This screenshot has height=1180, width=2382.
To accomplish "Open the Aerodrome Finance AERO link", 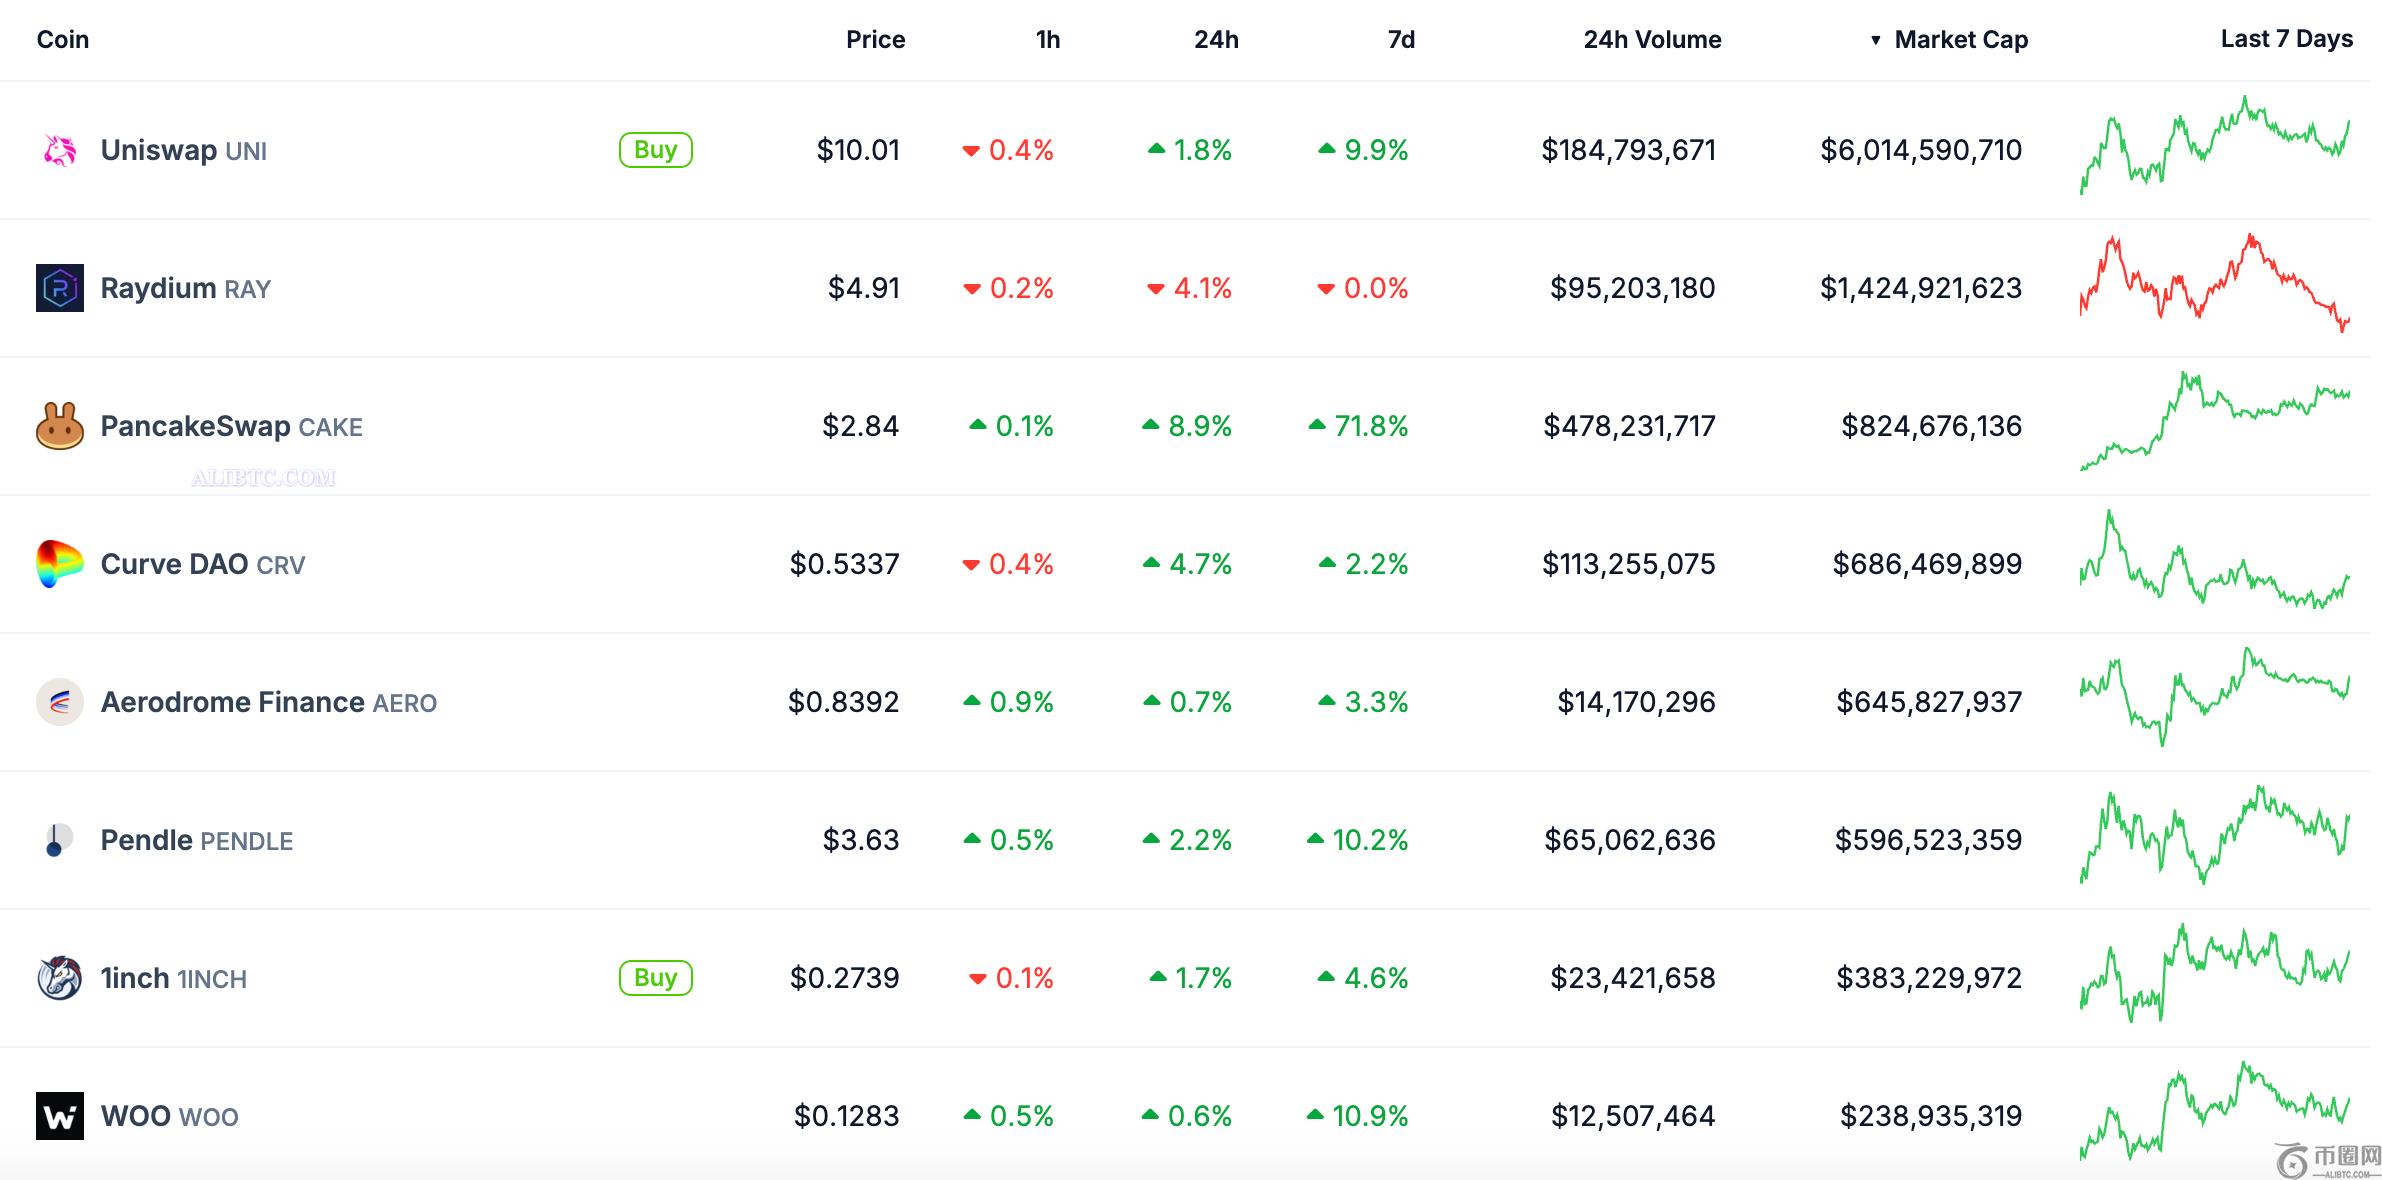I will [268, 702].
